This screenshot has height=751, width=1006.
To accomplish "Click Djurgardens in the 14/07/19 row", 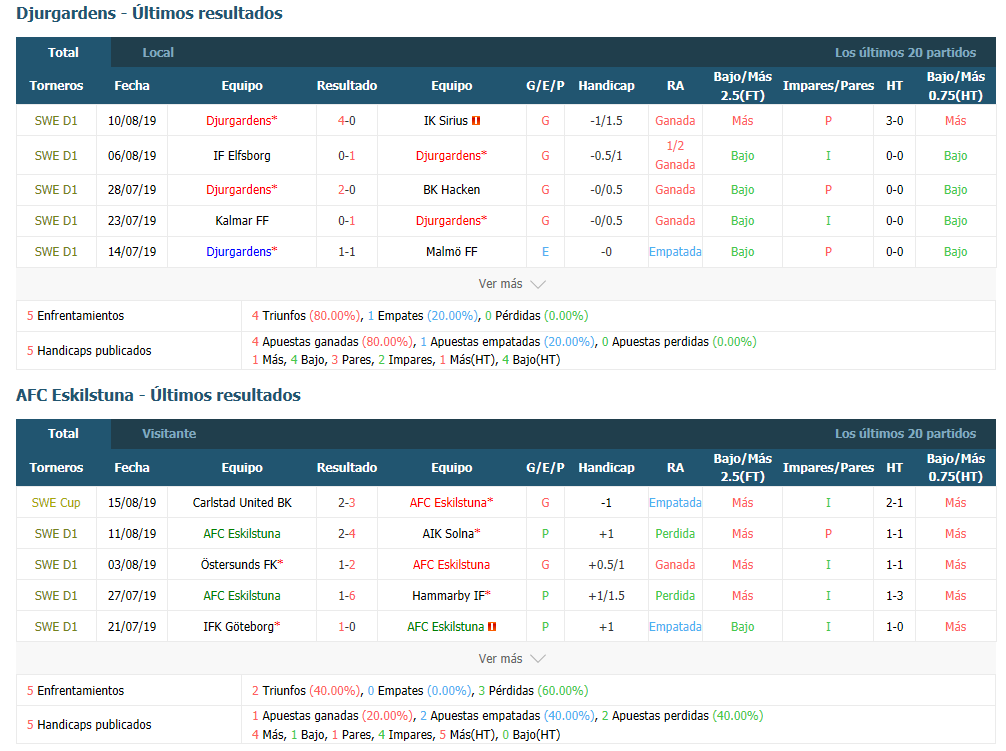I will click(x=239, y=252).
